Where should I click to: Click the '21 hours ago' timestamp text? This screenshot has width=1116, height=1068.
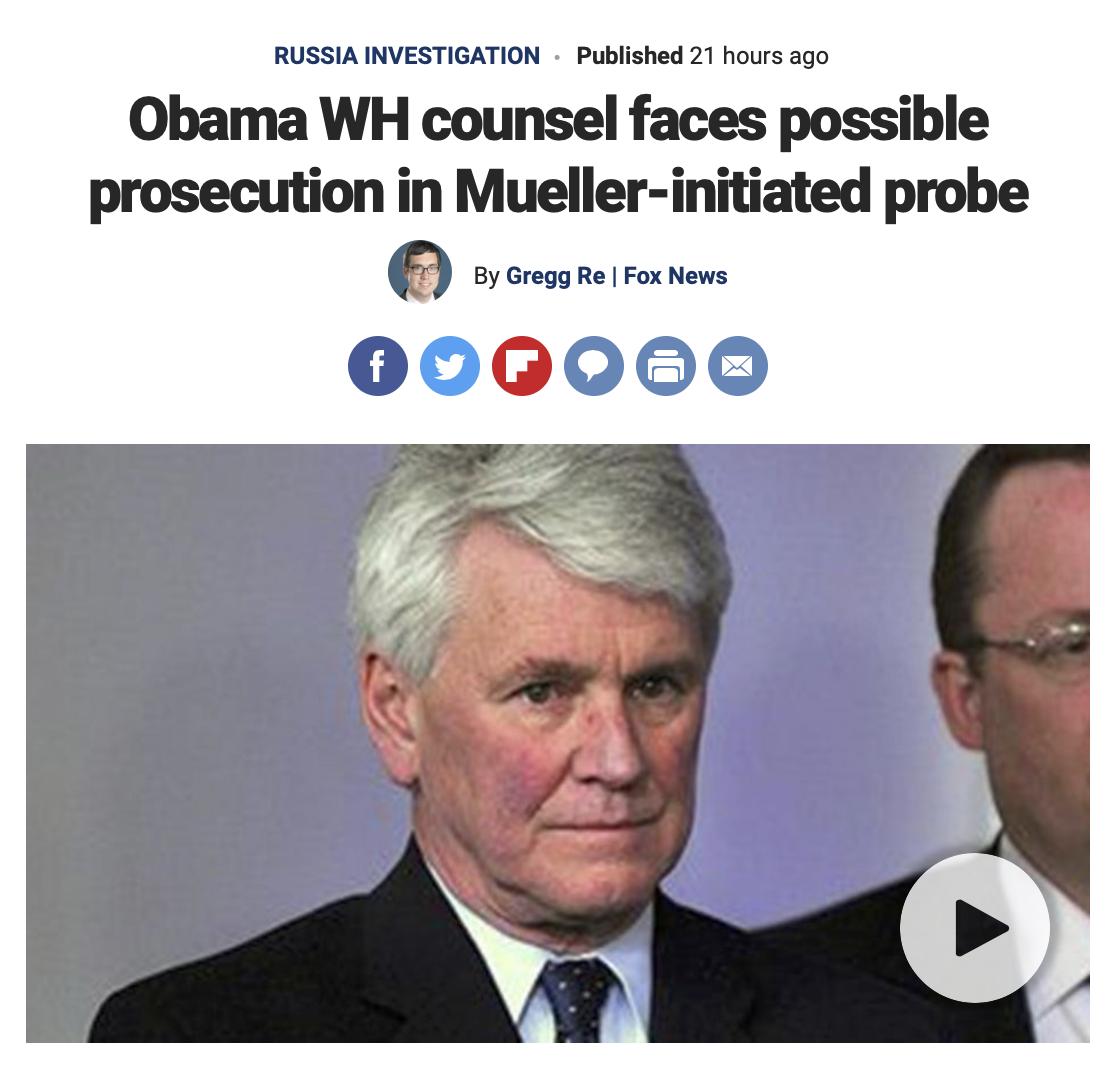point(759,55)
